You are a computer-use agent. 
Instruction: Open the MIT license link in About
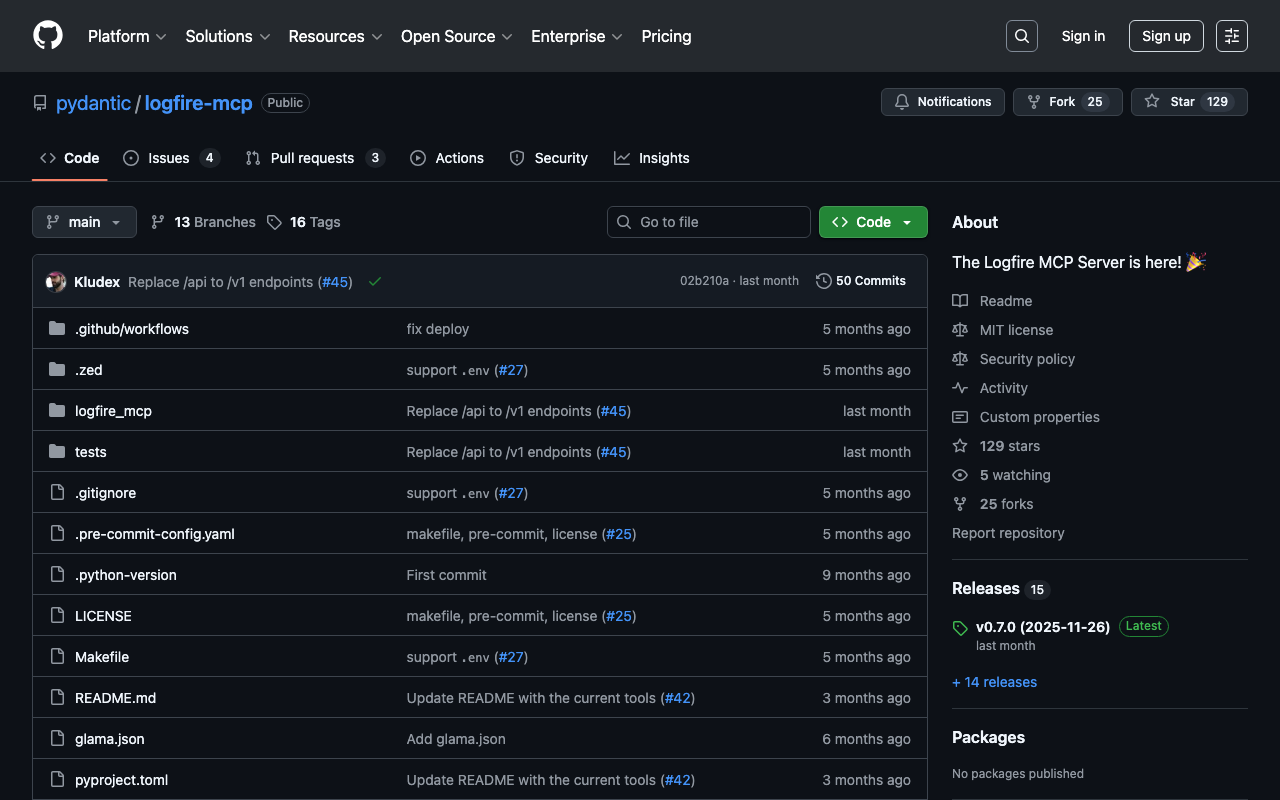[1016, 330]
